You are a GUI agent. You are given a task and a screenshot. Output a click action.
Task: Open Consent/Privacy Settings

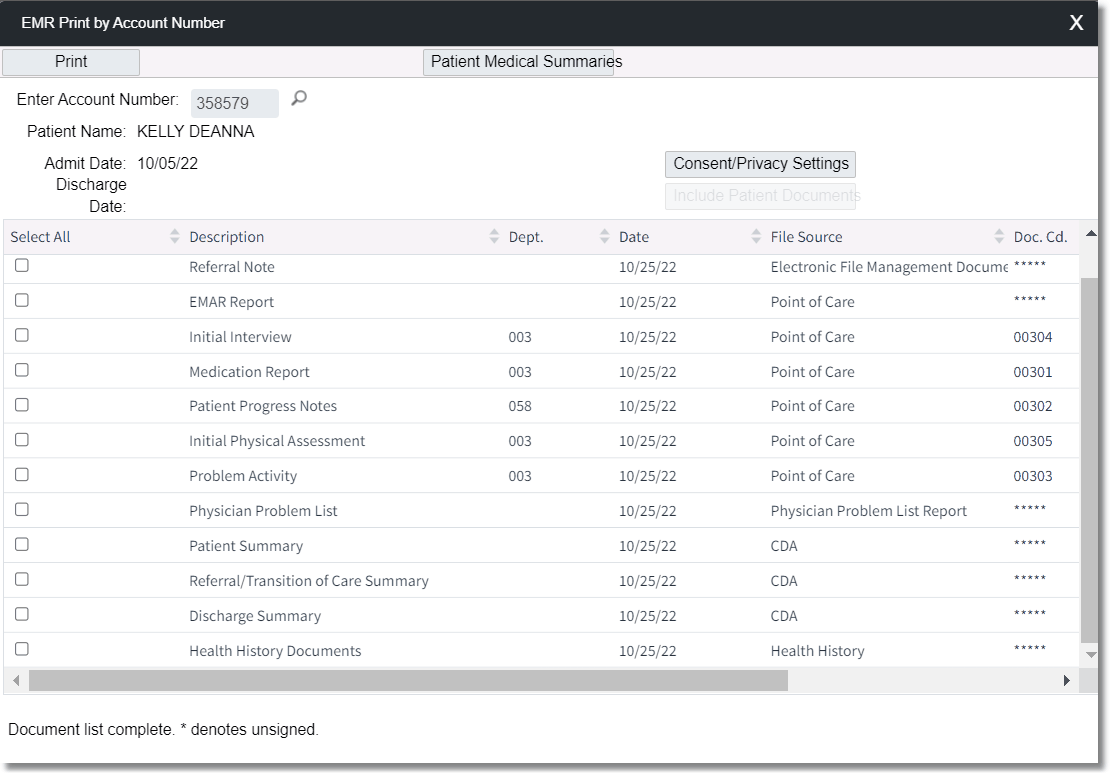coord(760,164)
